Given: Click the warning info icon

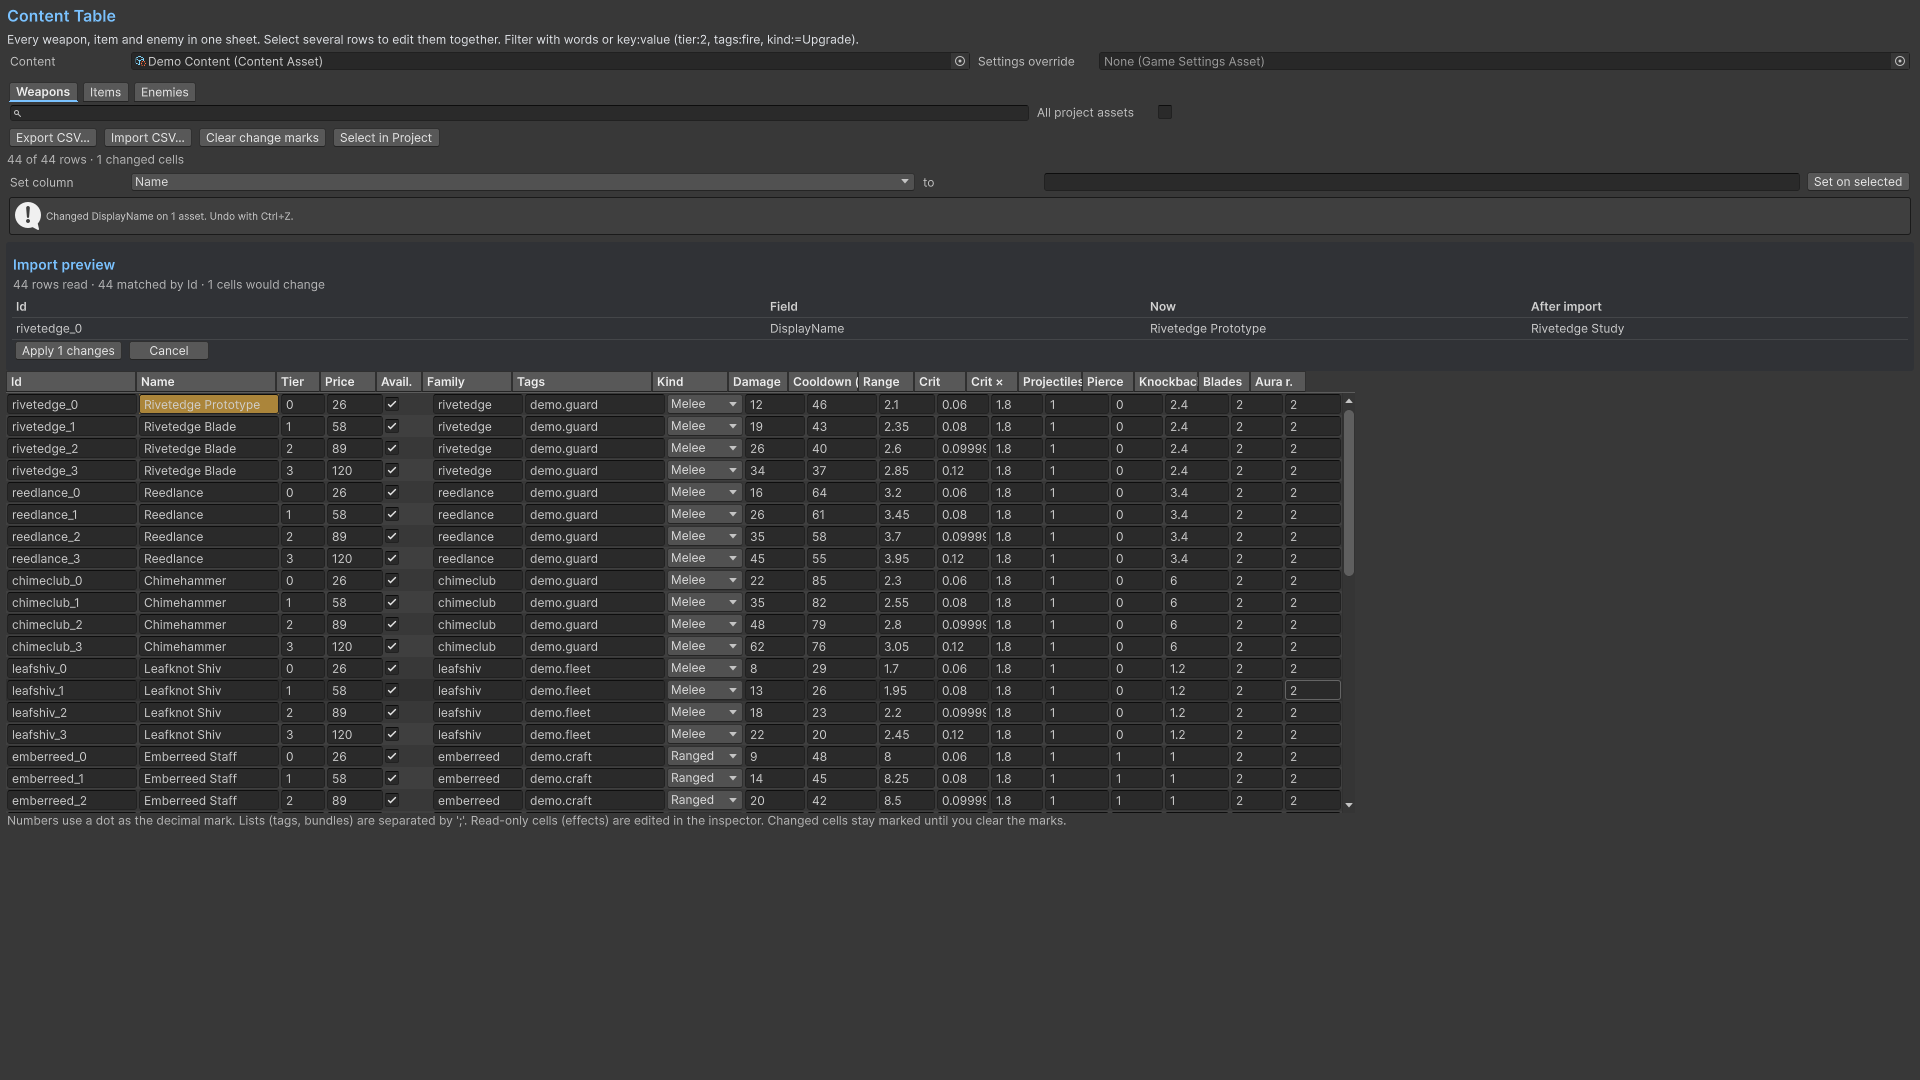Looking at the screenshot, I should click(x=28, y=215).
